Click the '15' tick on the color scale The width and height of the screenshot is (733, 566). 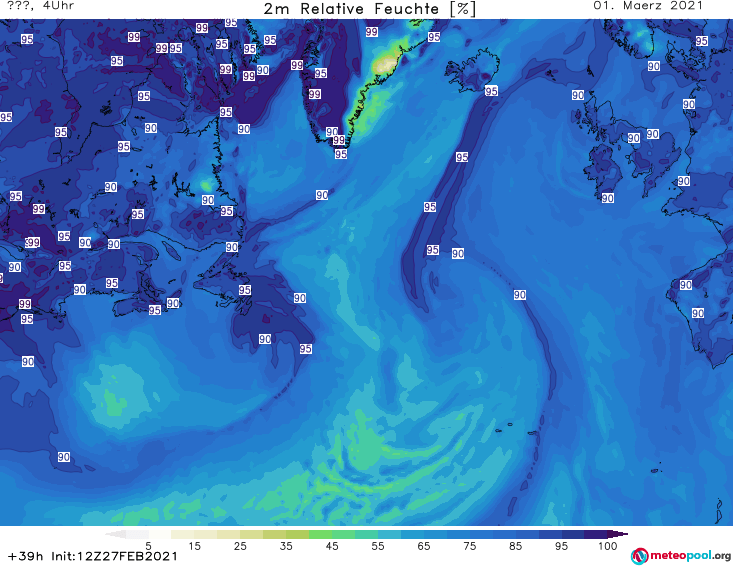[194, 546]
